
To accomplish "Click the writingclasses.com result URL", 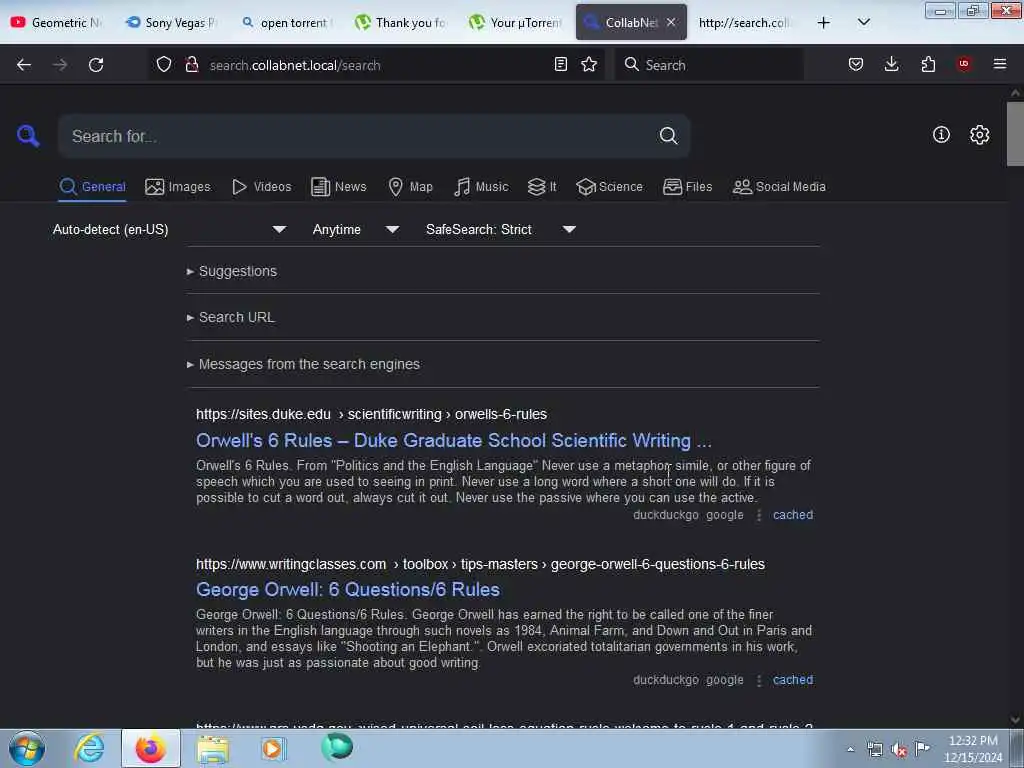I will point(480,564).
